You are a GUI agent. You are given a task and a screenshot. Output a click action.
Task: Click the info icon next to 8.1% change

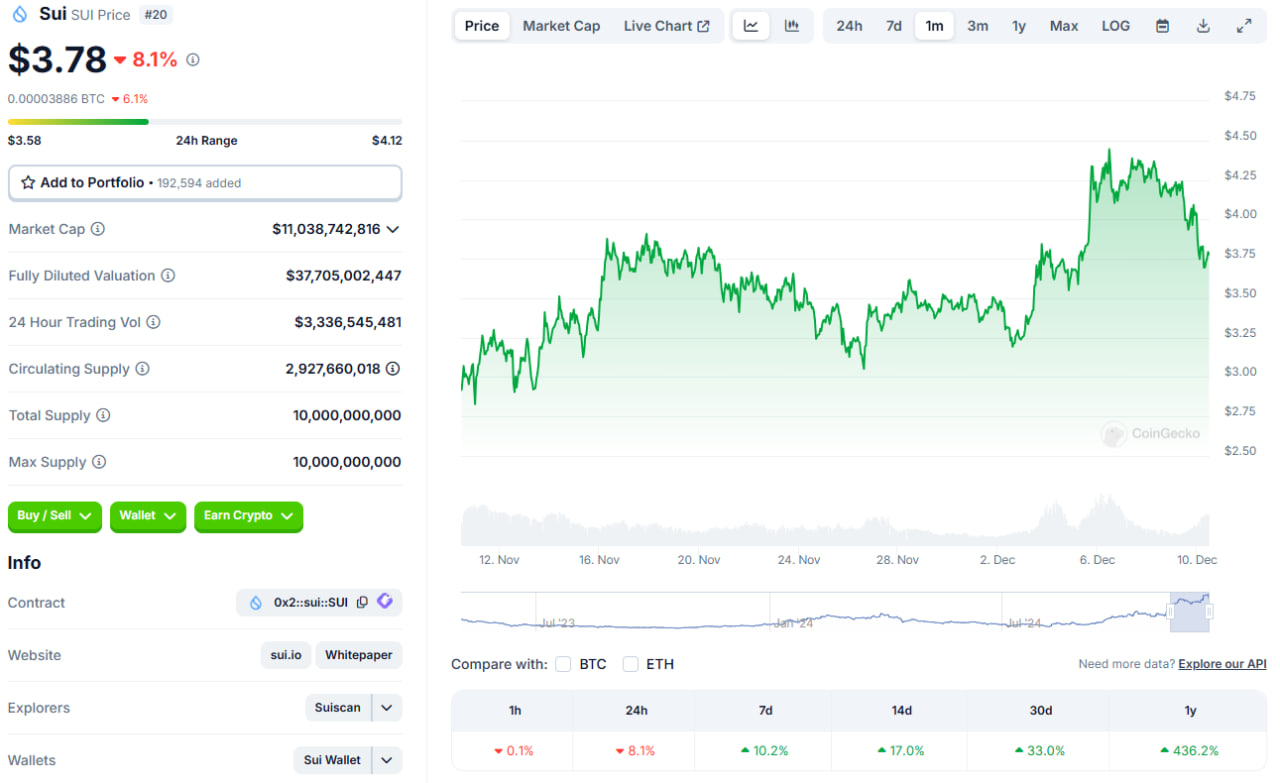[193, 60]
